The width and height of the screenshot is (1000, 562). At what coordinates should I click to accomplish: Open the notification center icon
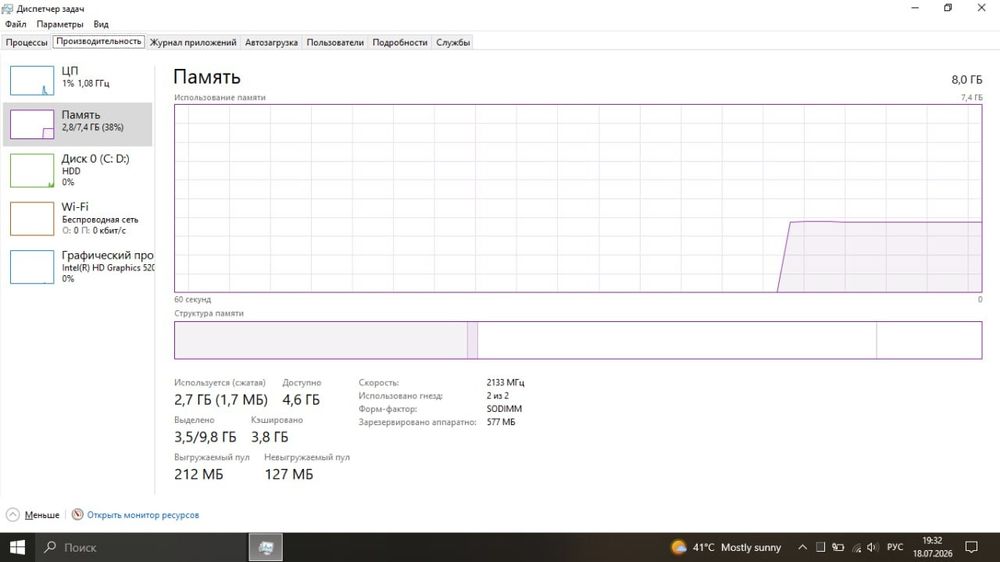(971, 547)
